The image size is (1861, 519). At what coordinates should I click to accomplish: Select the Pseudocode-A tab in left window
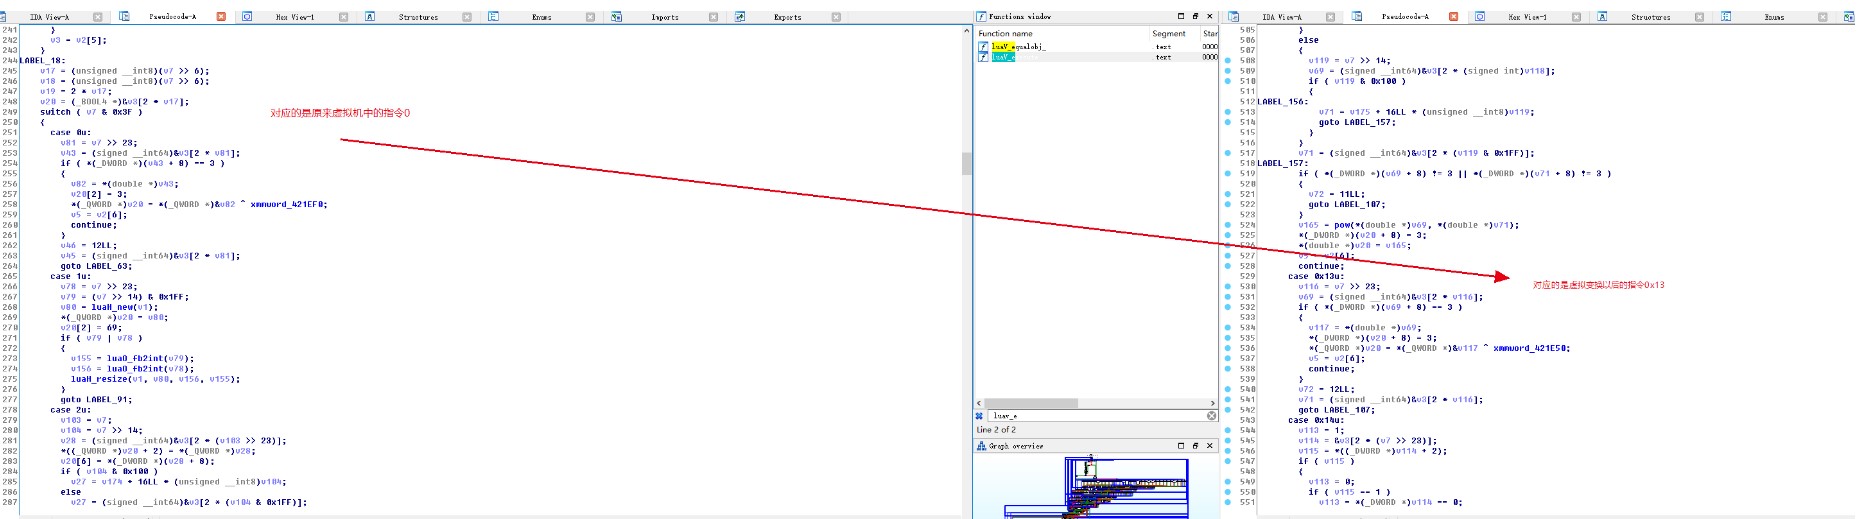(x=172, y=17)
